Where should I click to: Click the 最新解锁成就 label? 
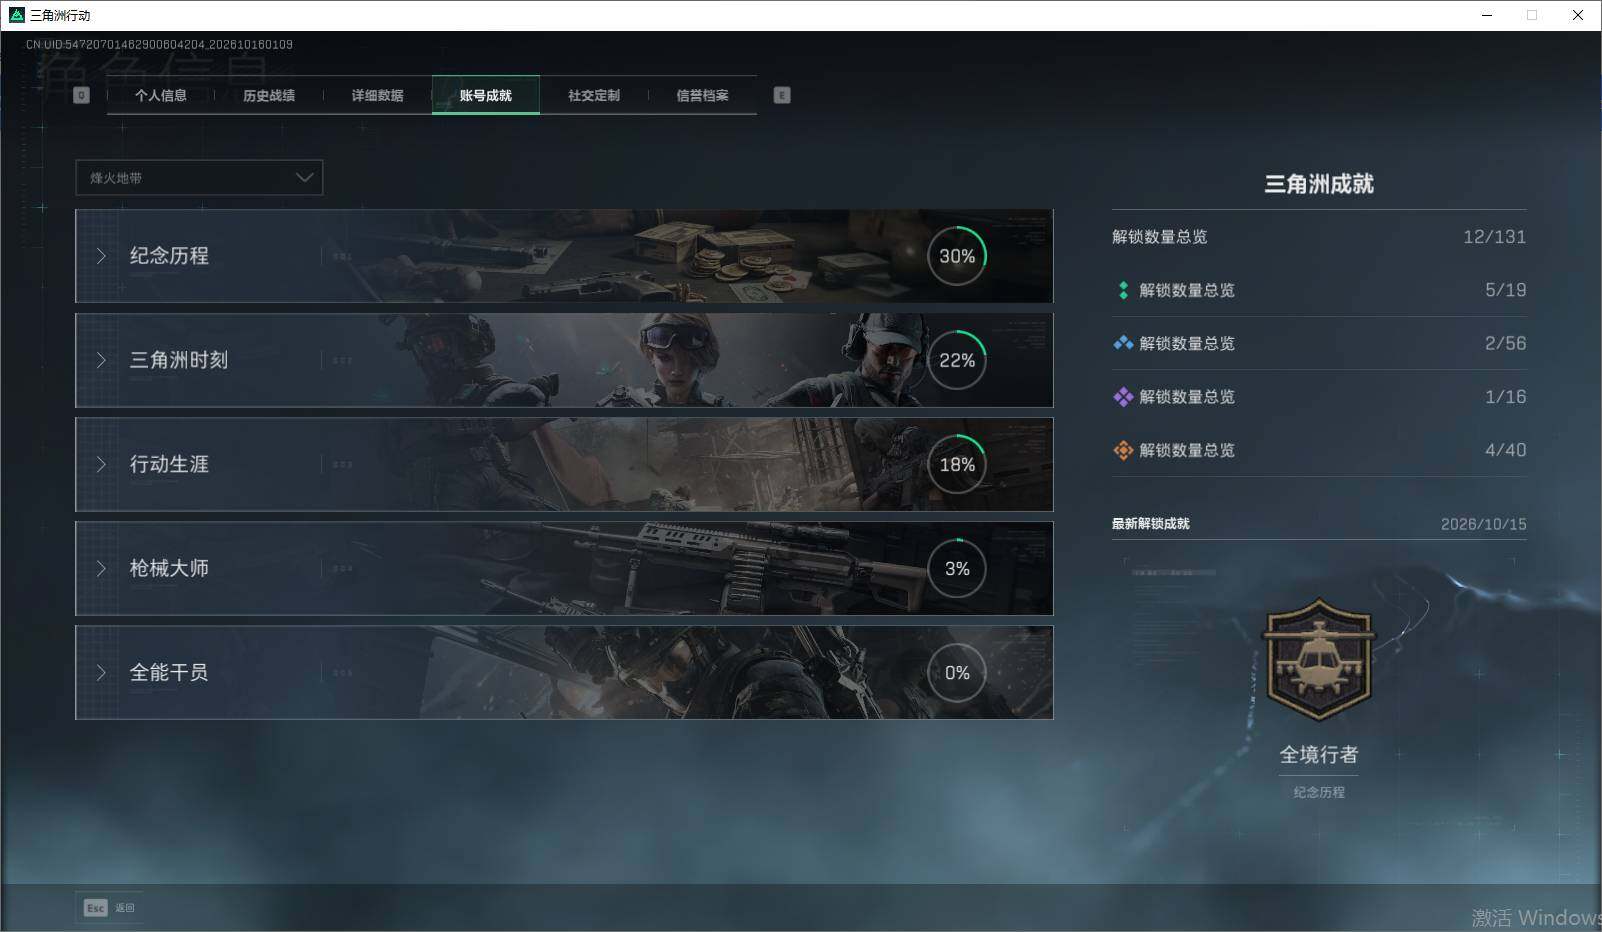(x=1151, y=524)
